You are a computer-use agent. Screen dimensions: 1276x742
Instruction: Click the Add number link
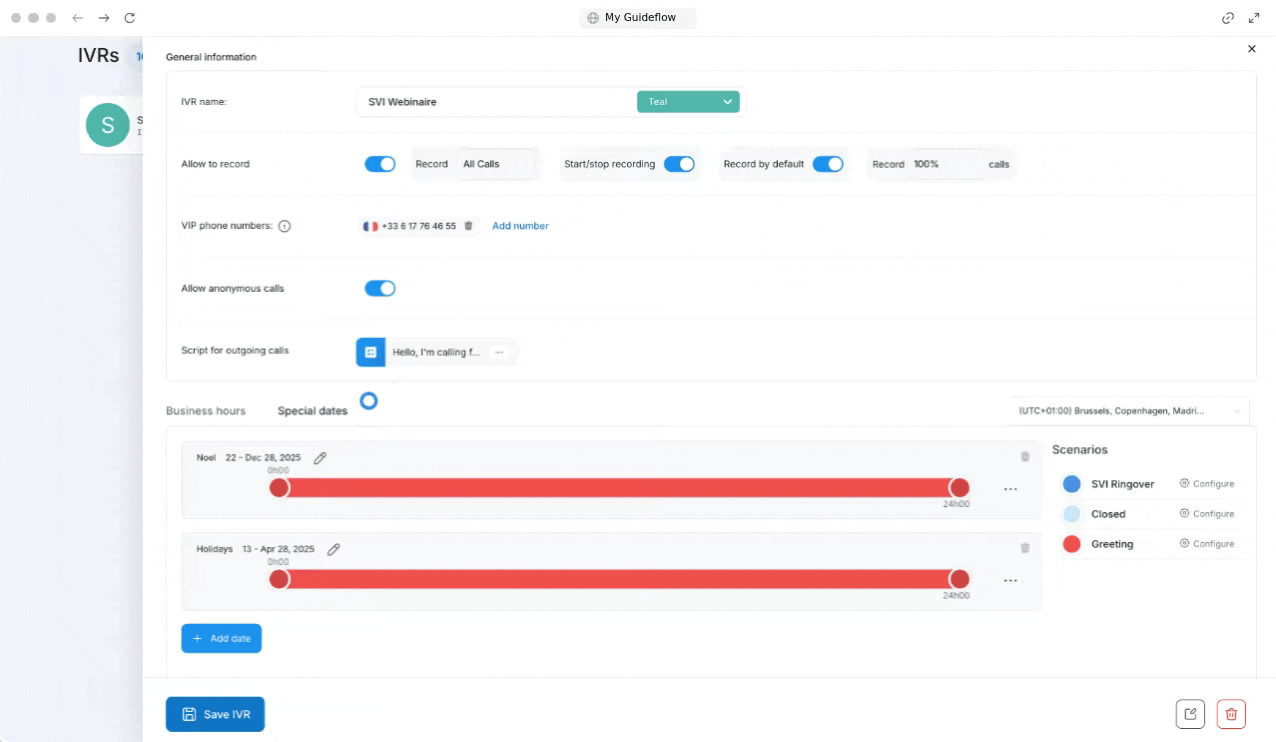520,226
